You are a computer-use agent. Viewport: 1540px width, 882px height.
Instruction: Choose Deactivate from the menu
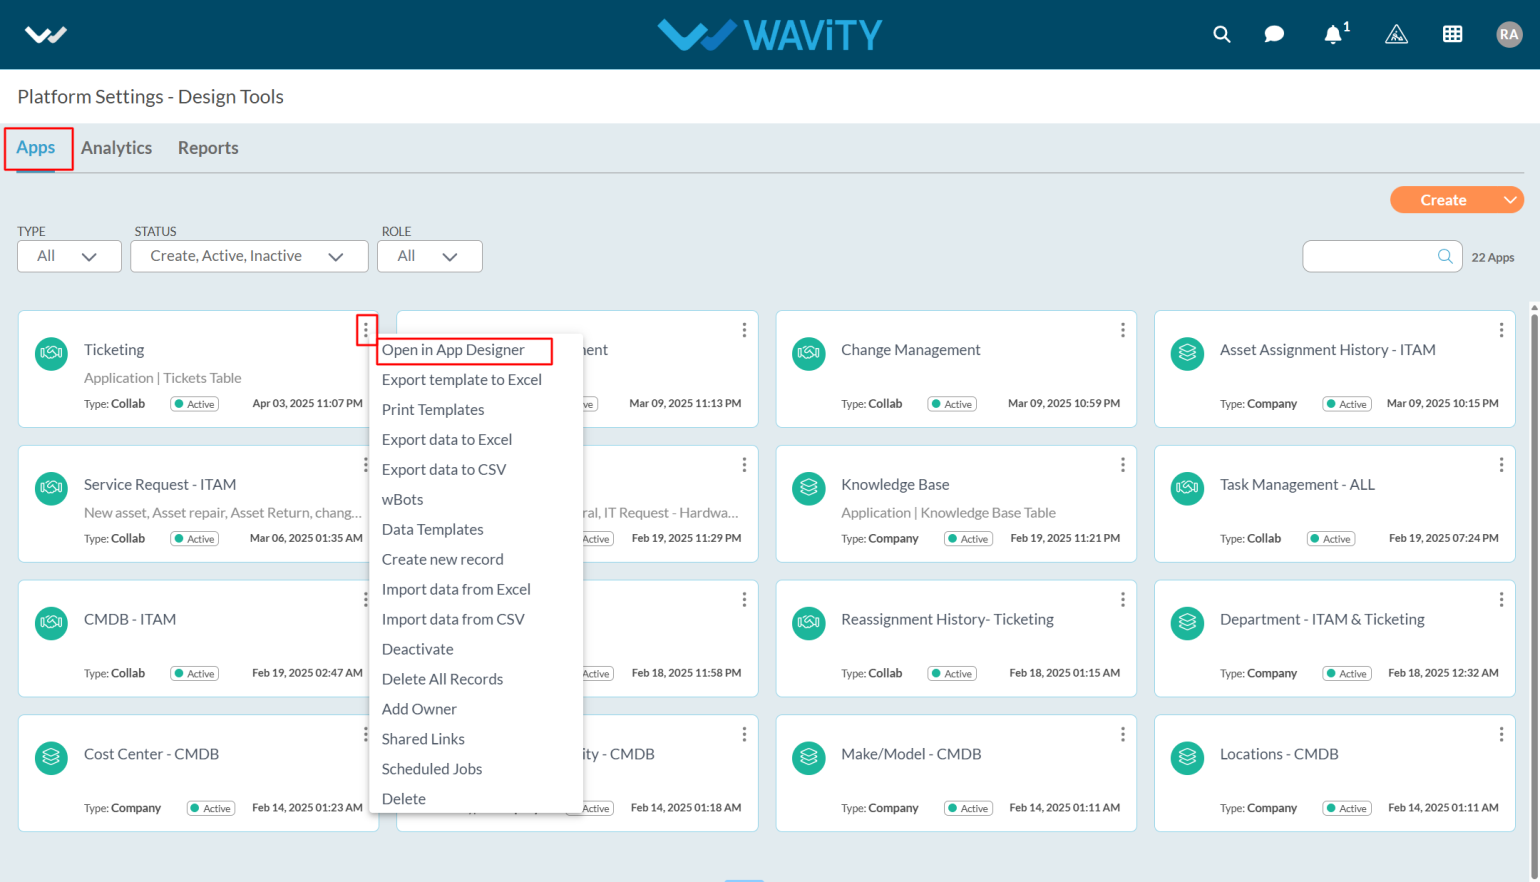point(417,650)
